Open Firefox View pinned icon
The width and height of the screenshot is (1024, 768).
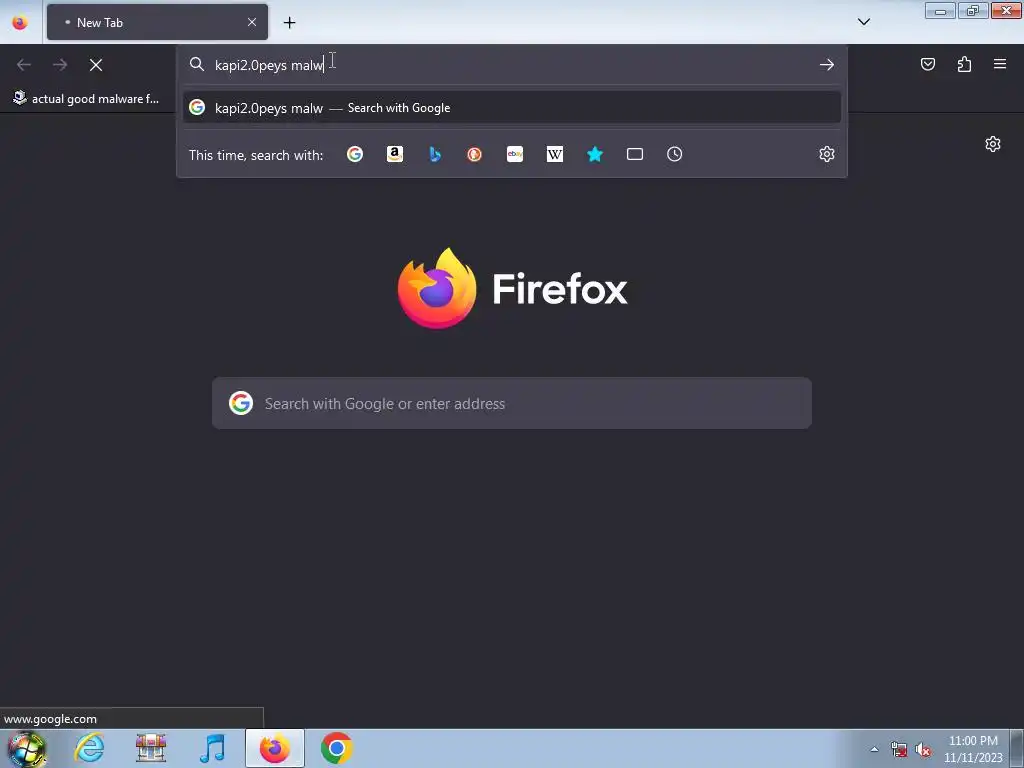[x=20, y=22]
